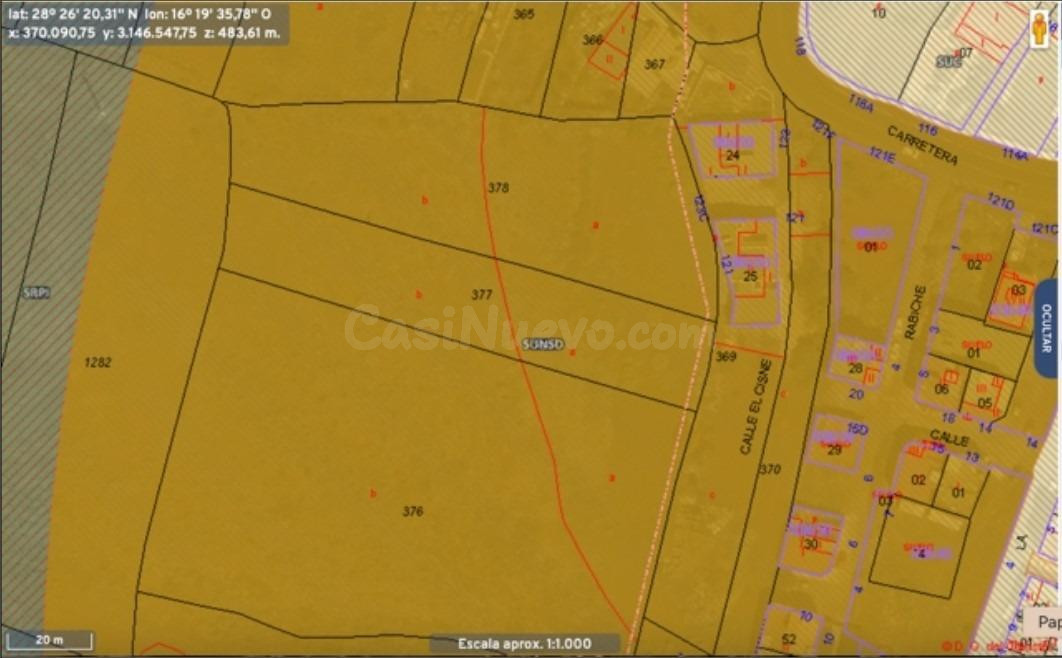Select building plot 28
This screenshot has width=1062, height=658.
855,368
